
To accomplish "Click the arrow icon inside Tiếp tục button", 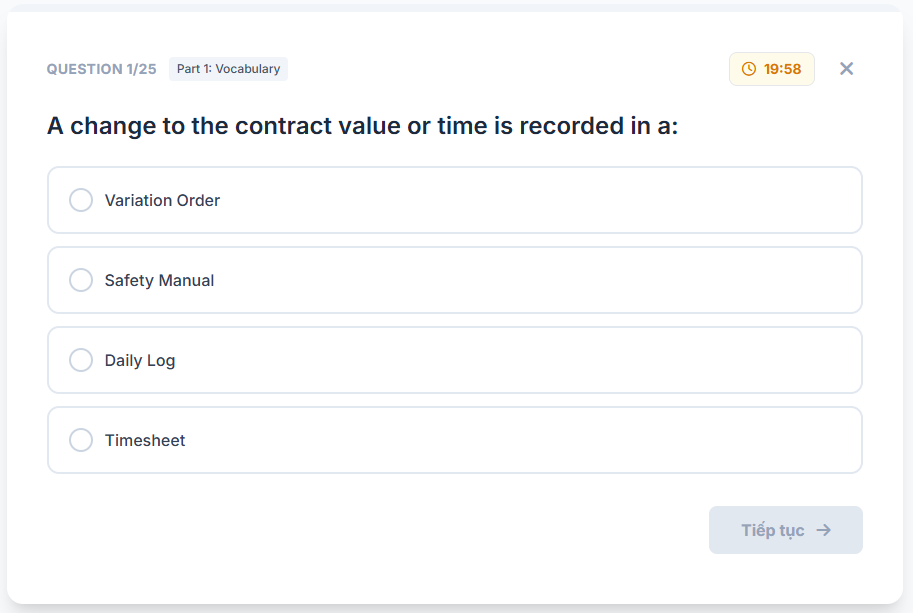I will coord(824,530).
